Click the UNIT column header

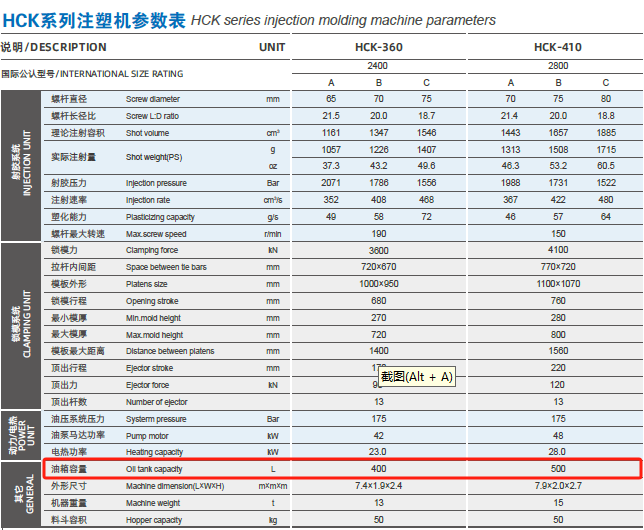tap(272, 47)
